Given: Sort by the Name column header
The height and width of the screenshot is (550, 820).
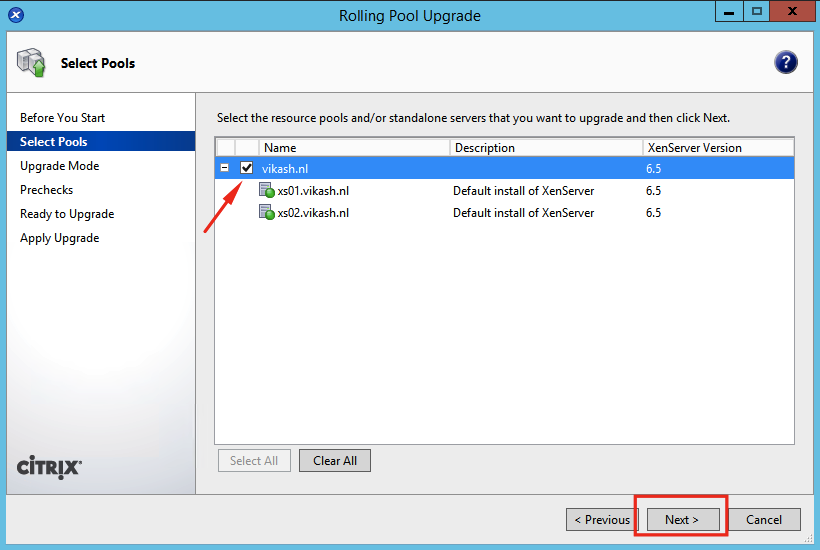Looking at the screenshot, I should 354,148.
